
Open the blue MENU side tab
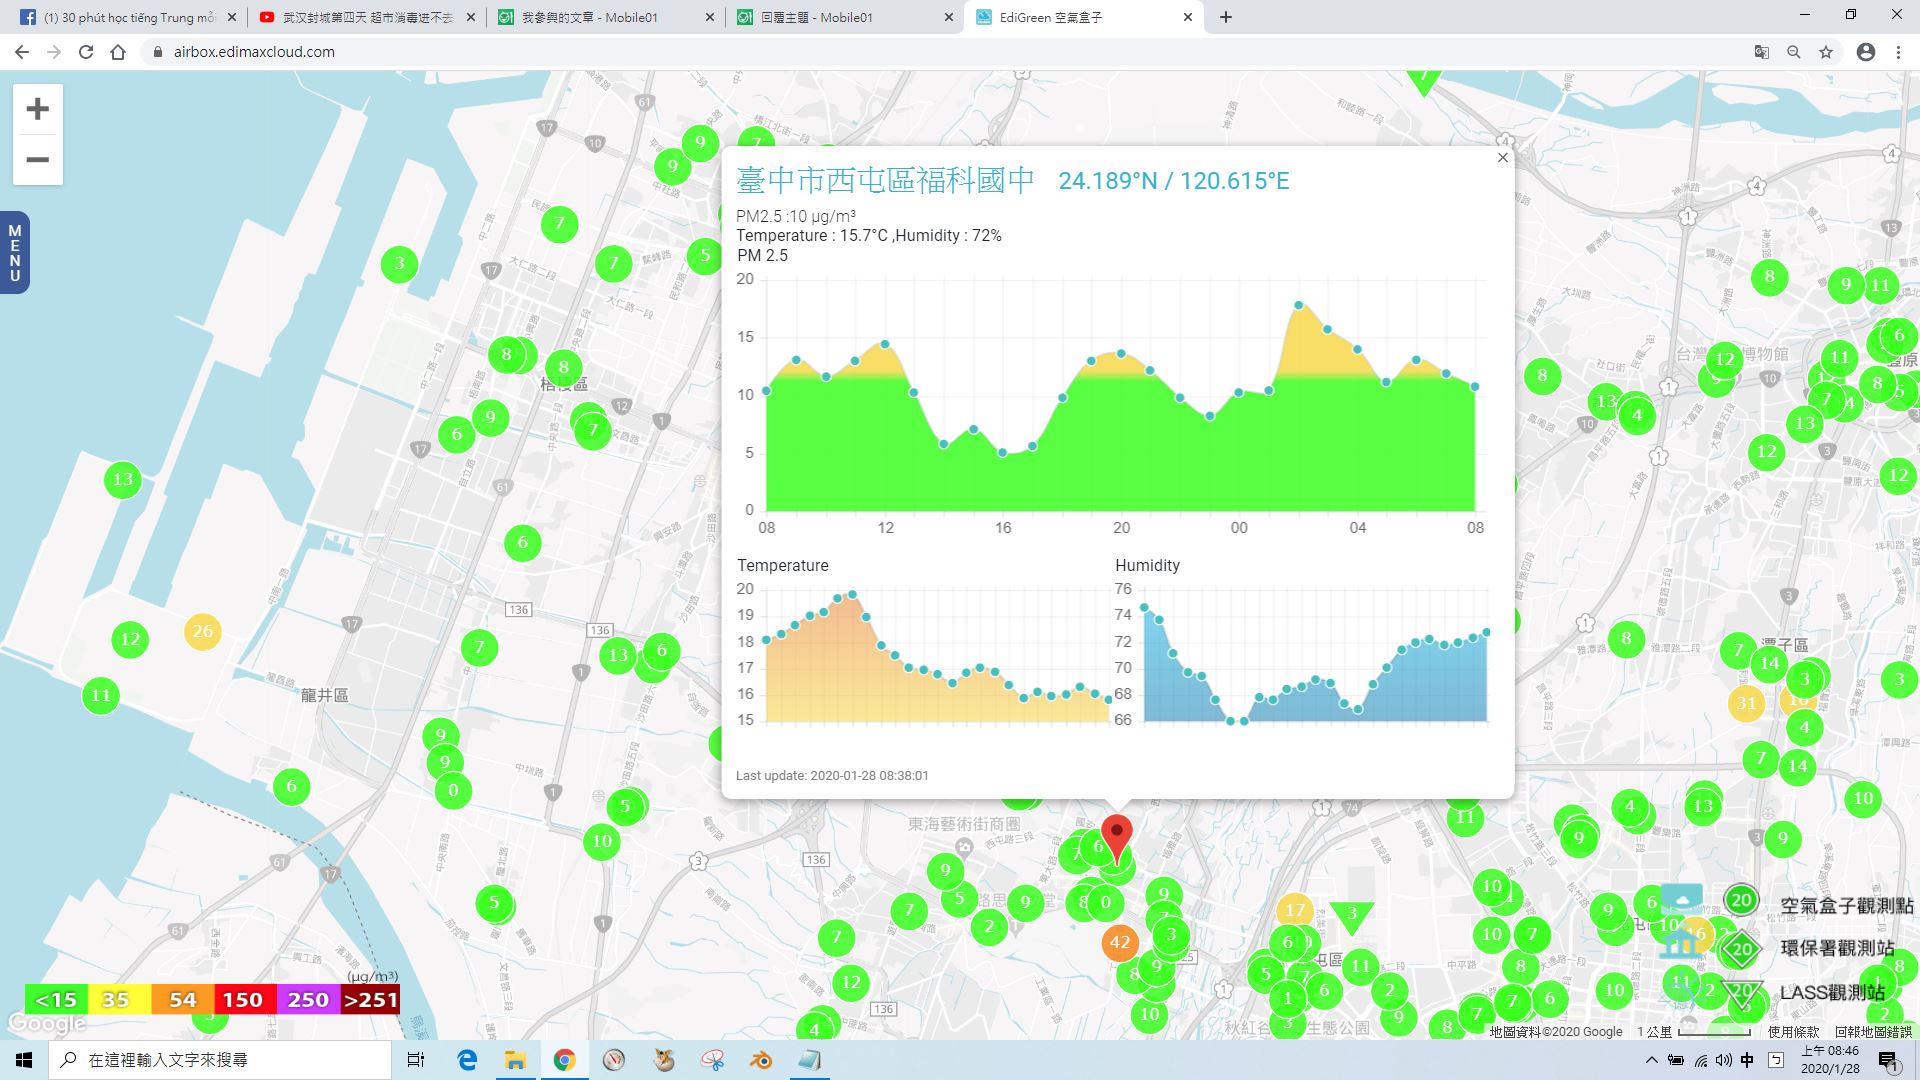[14, 253]
